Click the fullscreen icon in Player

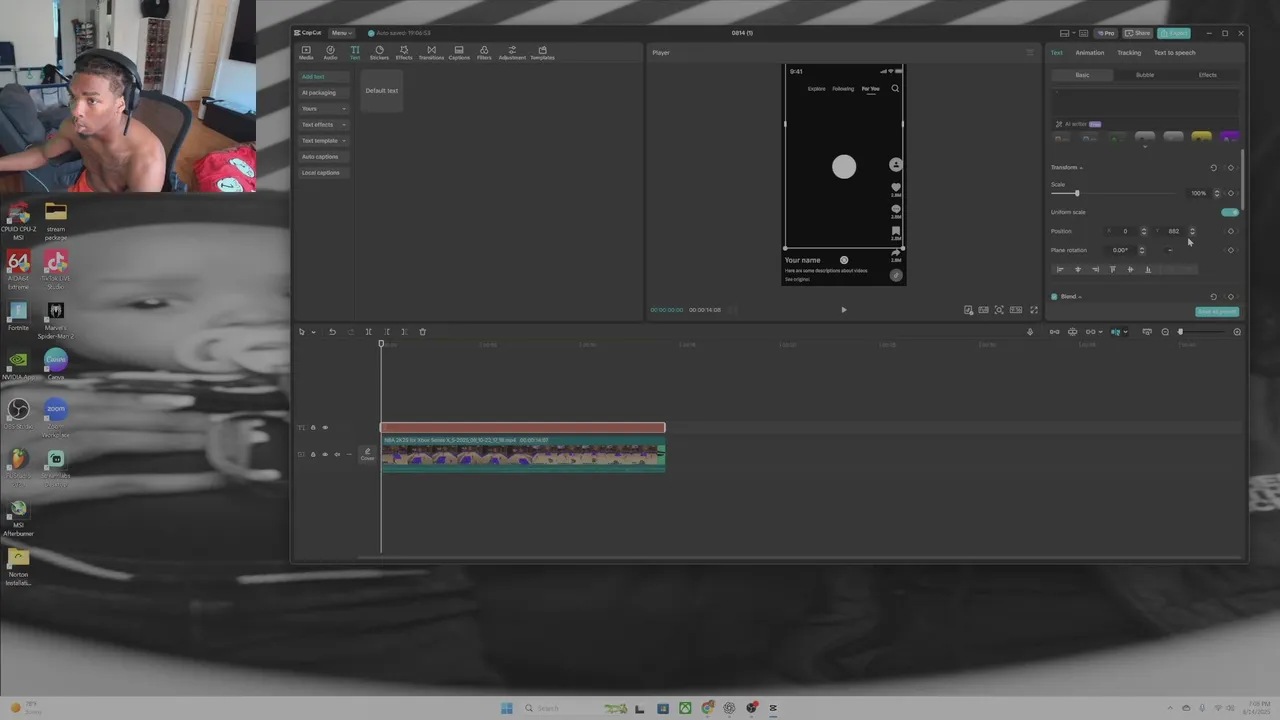[1034, 310]
